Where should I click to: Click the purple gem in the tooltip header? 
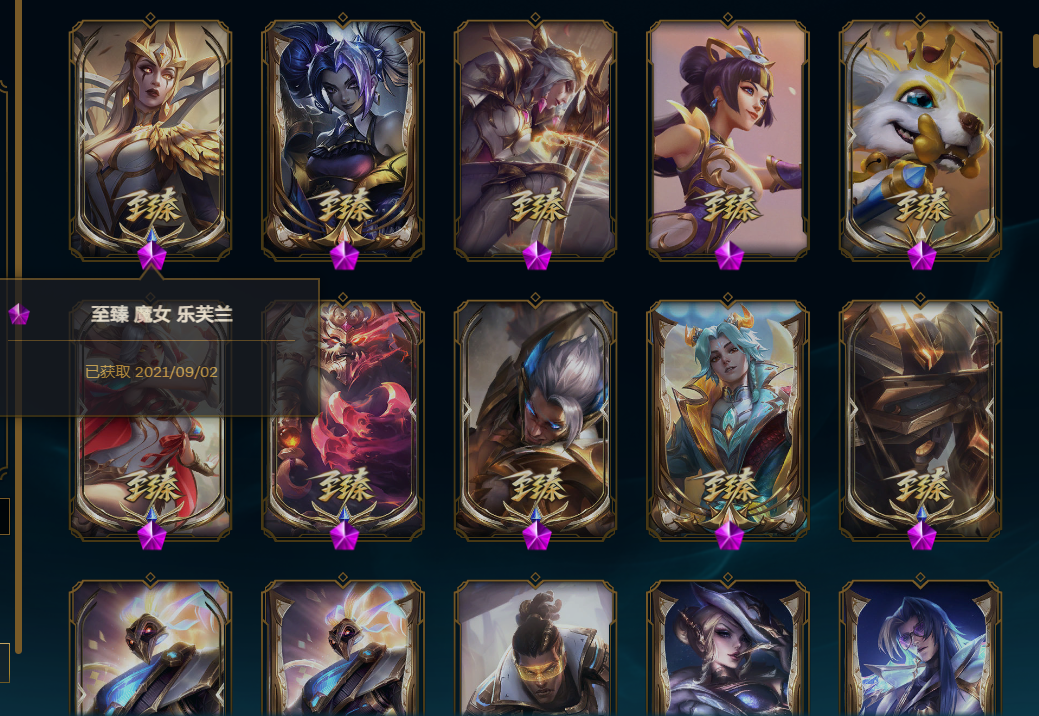tap(19, 314)
